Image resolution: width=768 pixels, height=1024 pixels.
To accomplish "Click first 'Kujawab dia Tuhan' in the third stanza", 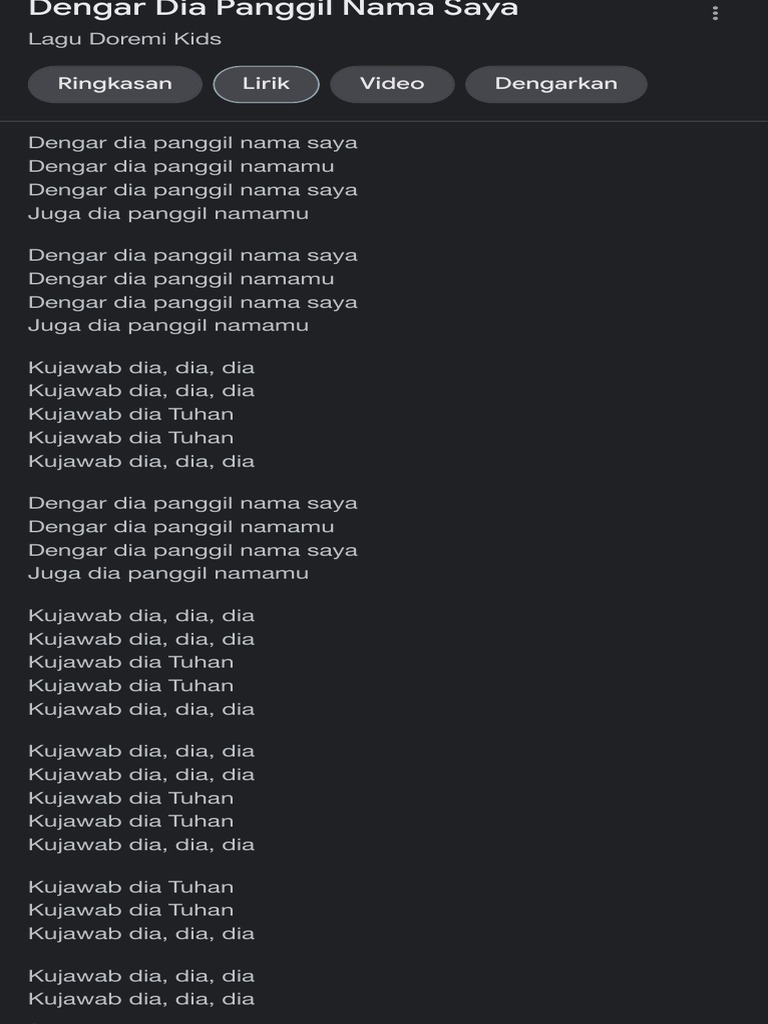I will point(131,414).
